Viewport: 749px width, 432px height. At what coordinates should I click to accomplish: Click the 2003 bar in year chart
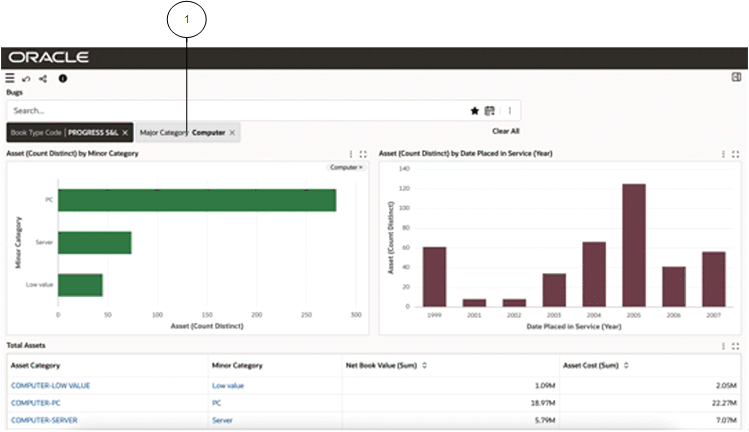click(x=554, y=290)
